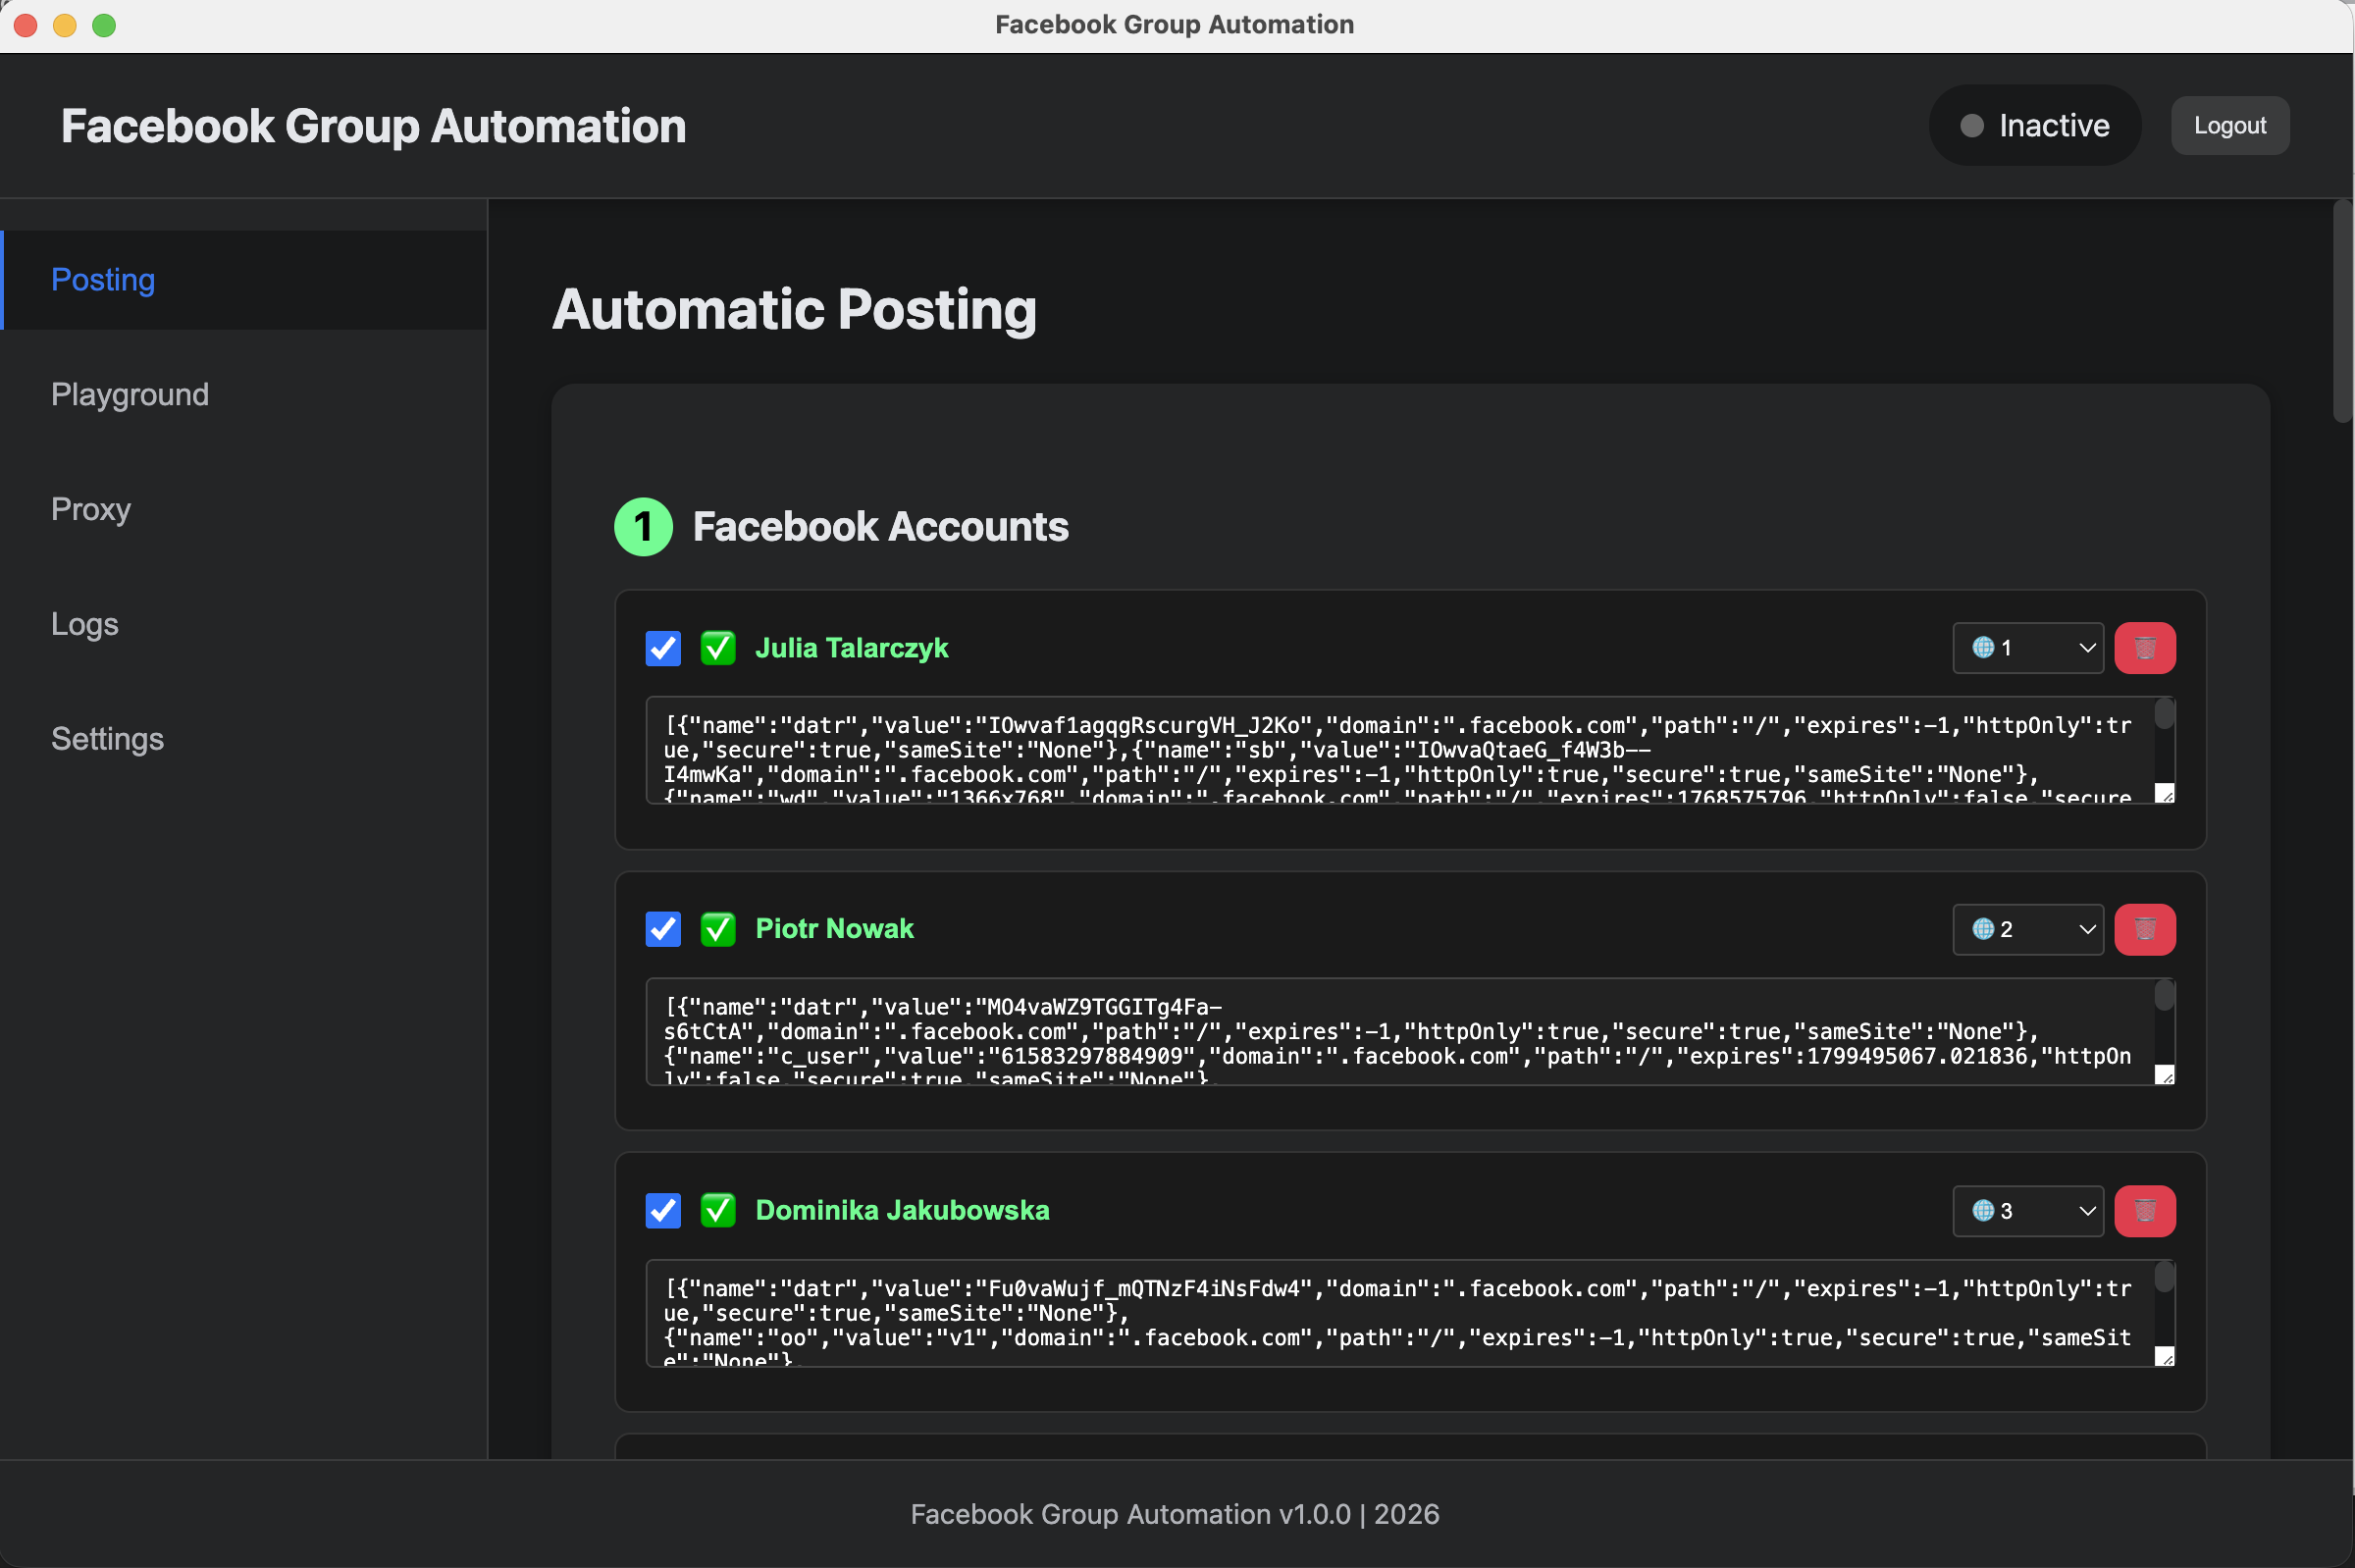Uncheck the Dominika Jakubowska account checkbox

coord(662,1211)
